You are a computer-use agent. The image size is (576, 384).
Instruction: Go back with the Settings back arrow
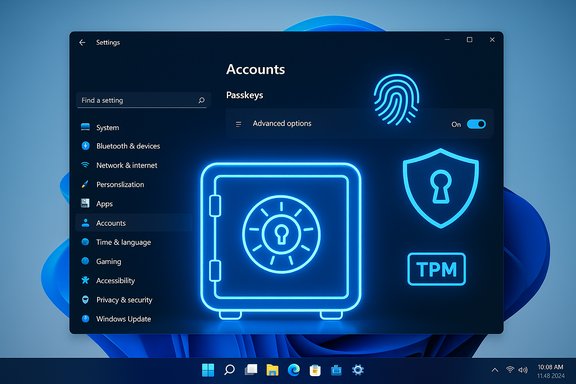click(x=82, y=43)
